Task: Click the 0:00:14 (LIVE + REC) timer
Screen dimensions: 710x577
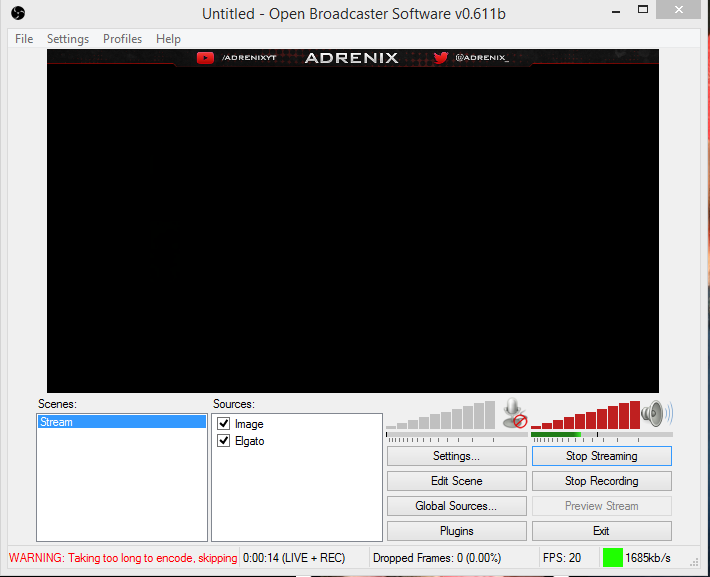Action: tap(294, 558)
